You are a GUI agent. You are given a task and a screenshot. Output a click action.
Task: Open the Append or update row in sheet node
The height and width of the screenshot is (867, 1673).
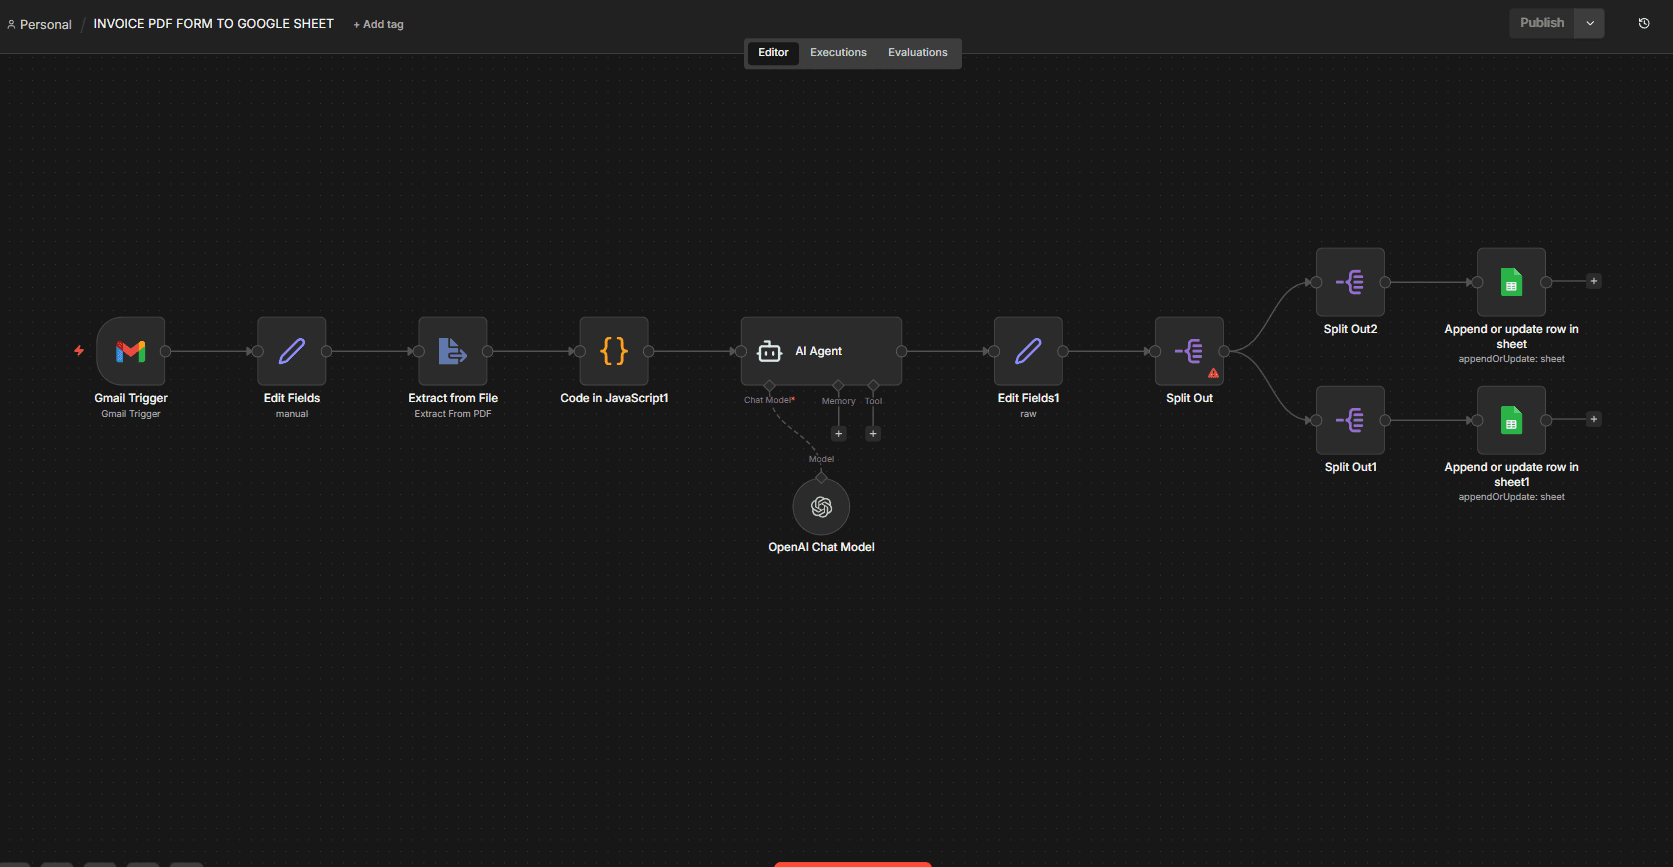pos(1511,282)
